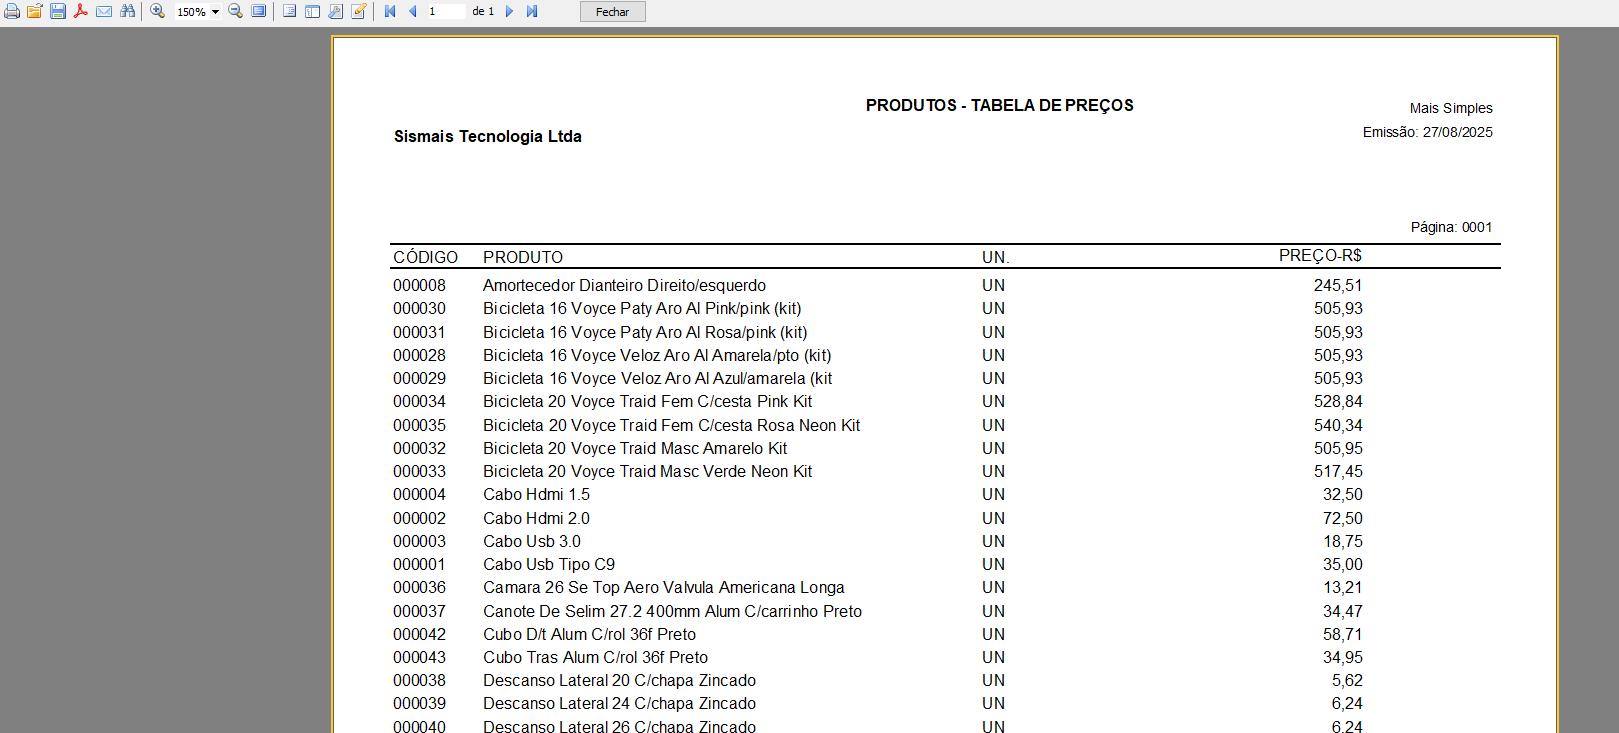Screen dimensions: 1619x733
Task: Click the Print report icon
Action: 12,11
